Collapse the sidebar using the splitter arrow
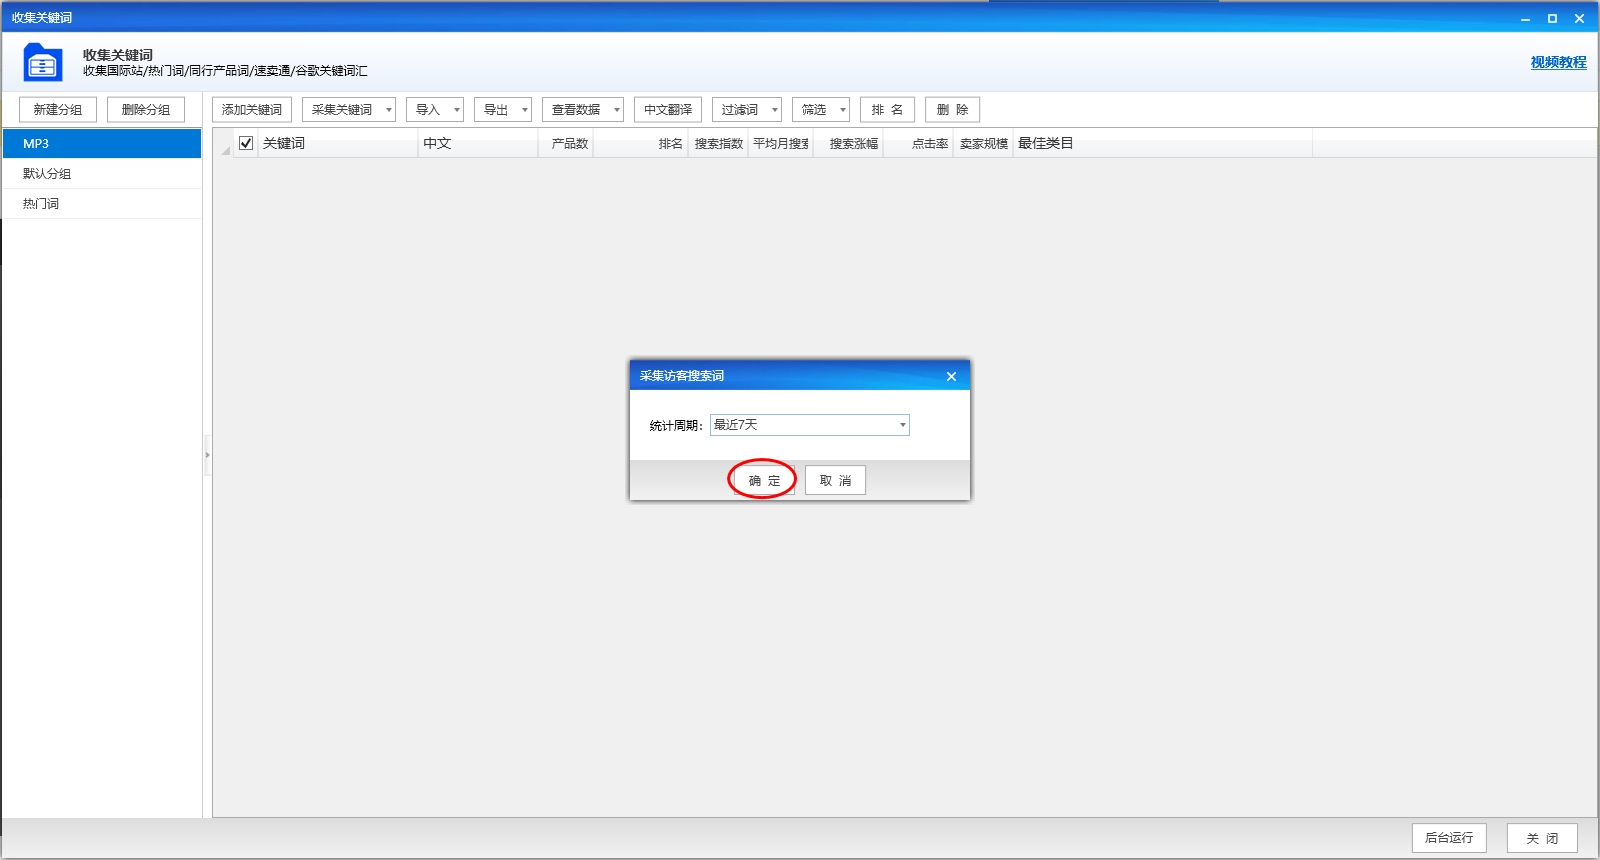1600x860 pixels. 207,455
